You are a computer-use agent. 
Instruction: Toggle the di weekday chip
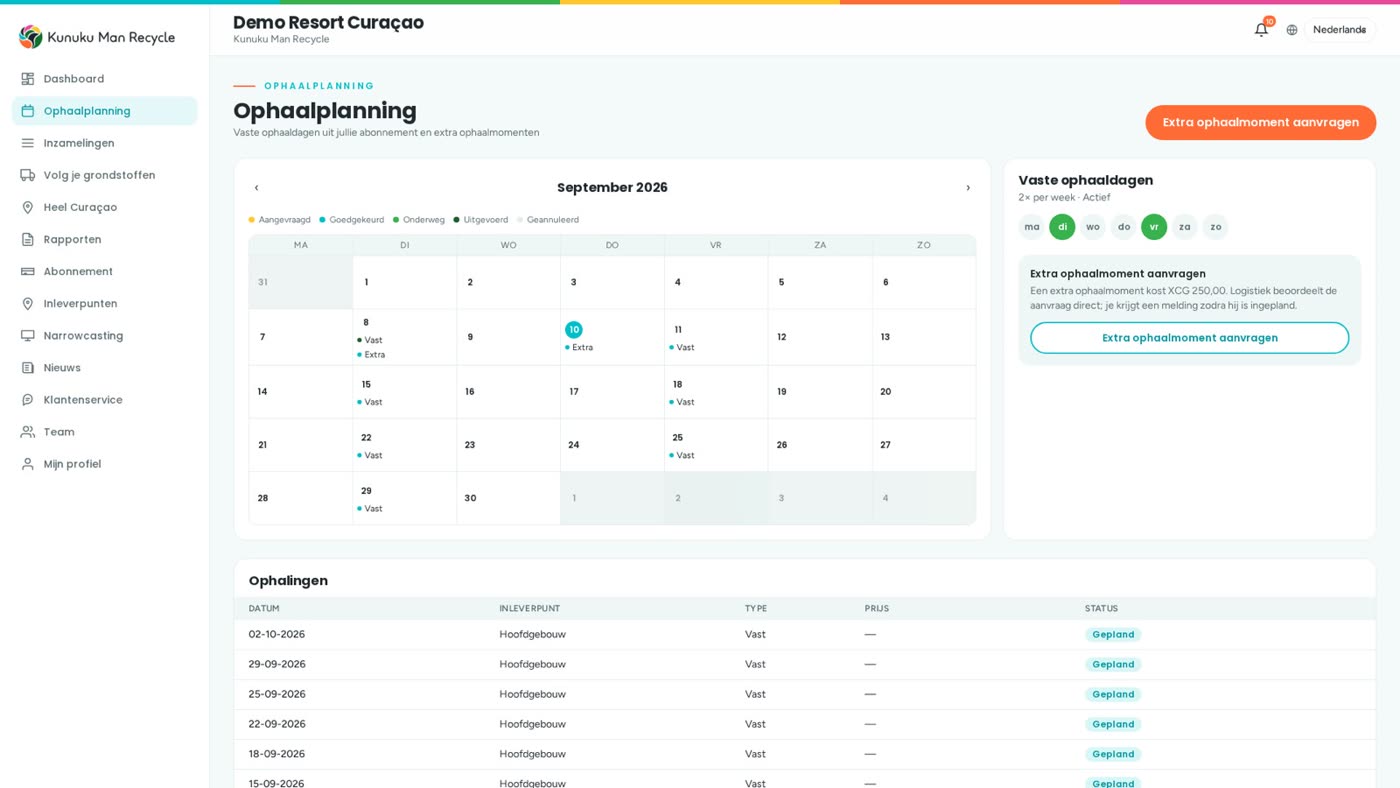(1062, 227)
